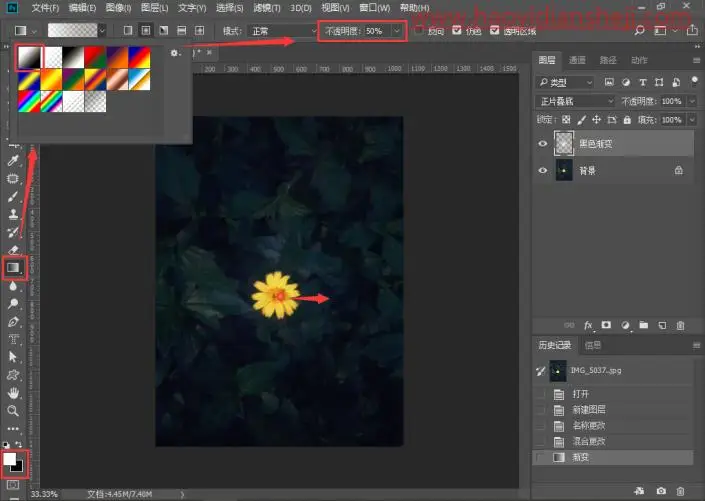
Task: Create a new group folder icon
Action: 644,325
